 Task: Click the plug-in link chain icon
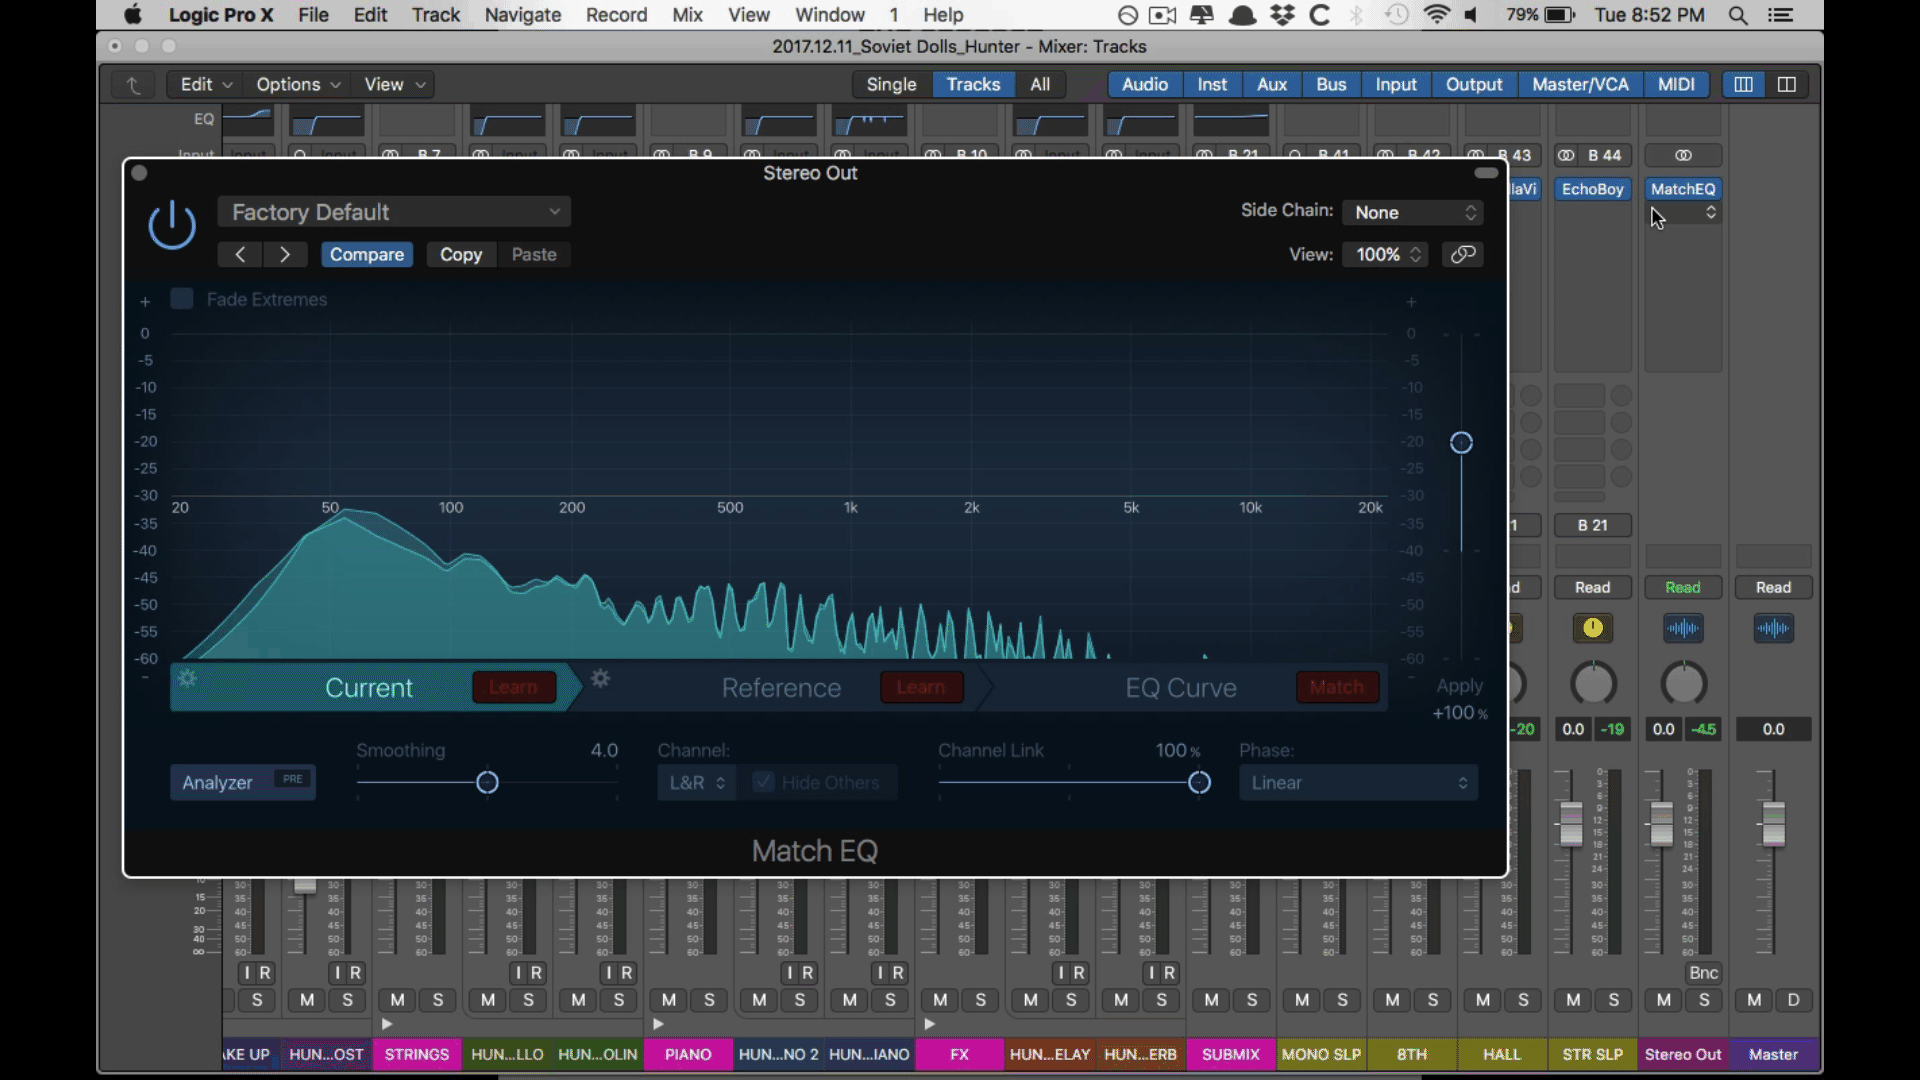tap(1463, 254)
